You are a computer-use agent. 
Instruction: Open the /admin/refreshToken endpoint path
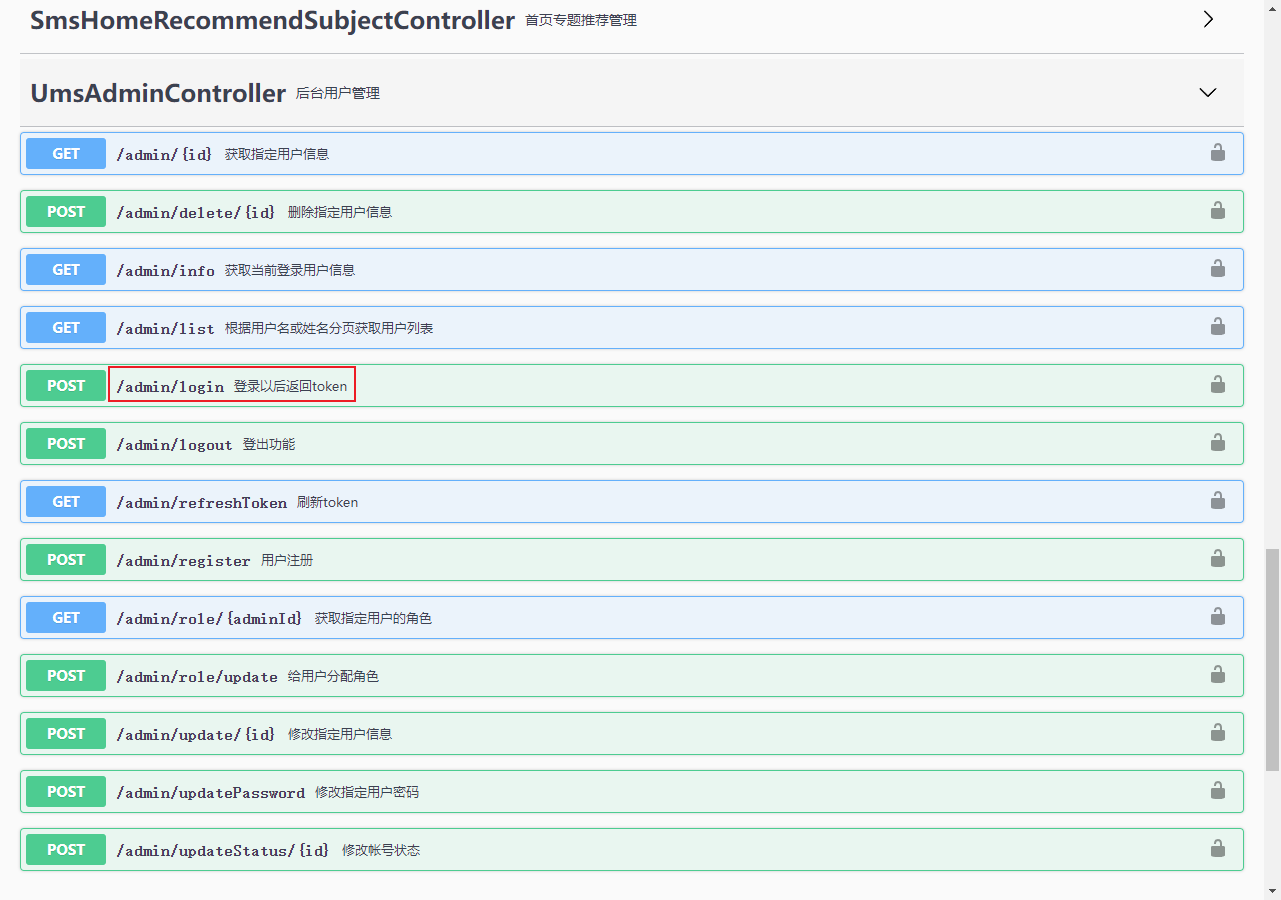pyautogui.click(x=202, y=502)
